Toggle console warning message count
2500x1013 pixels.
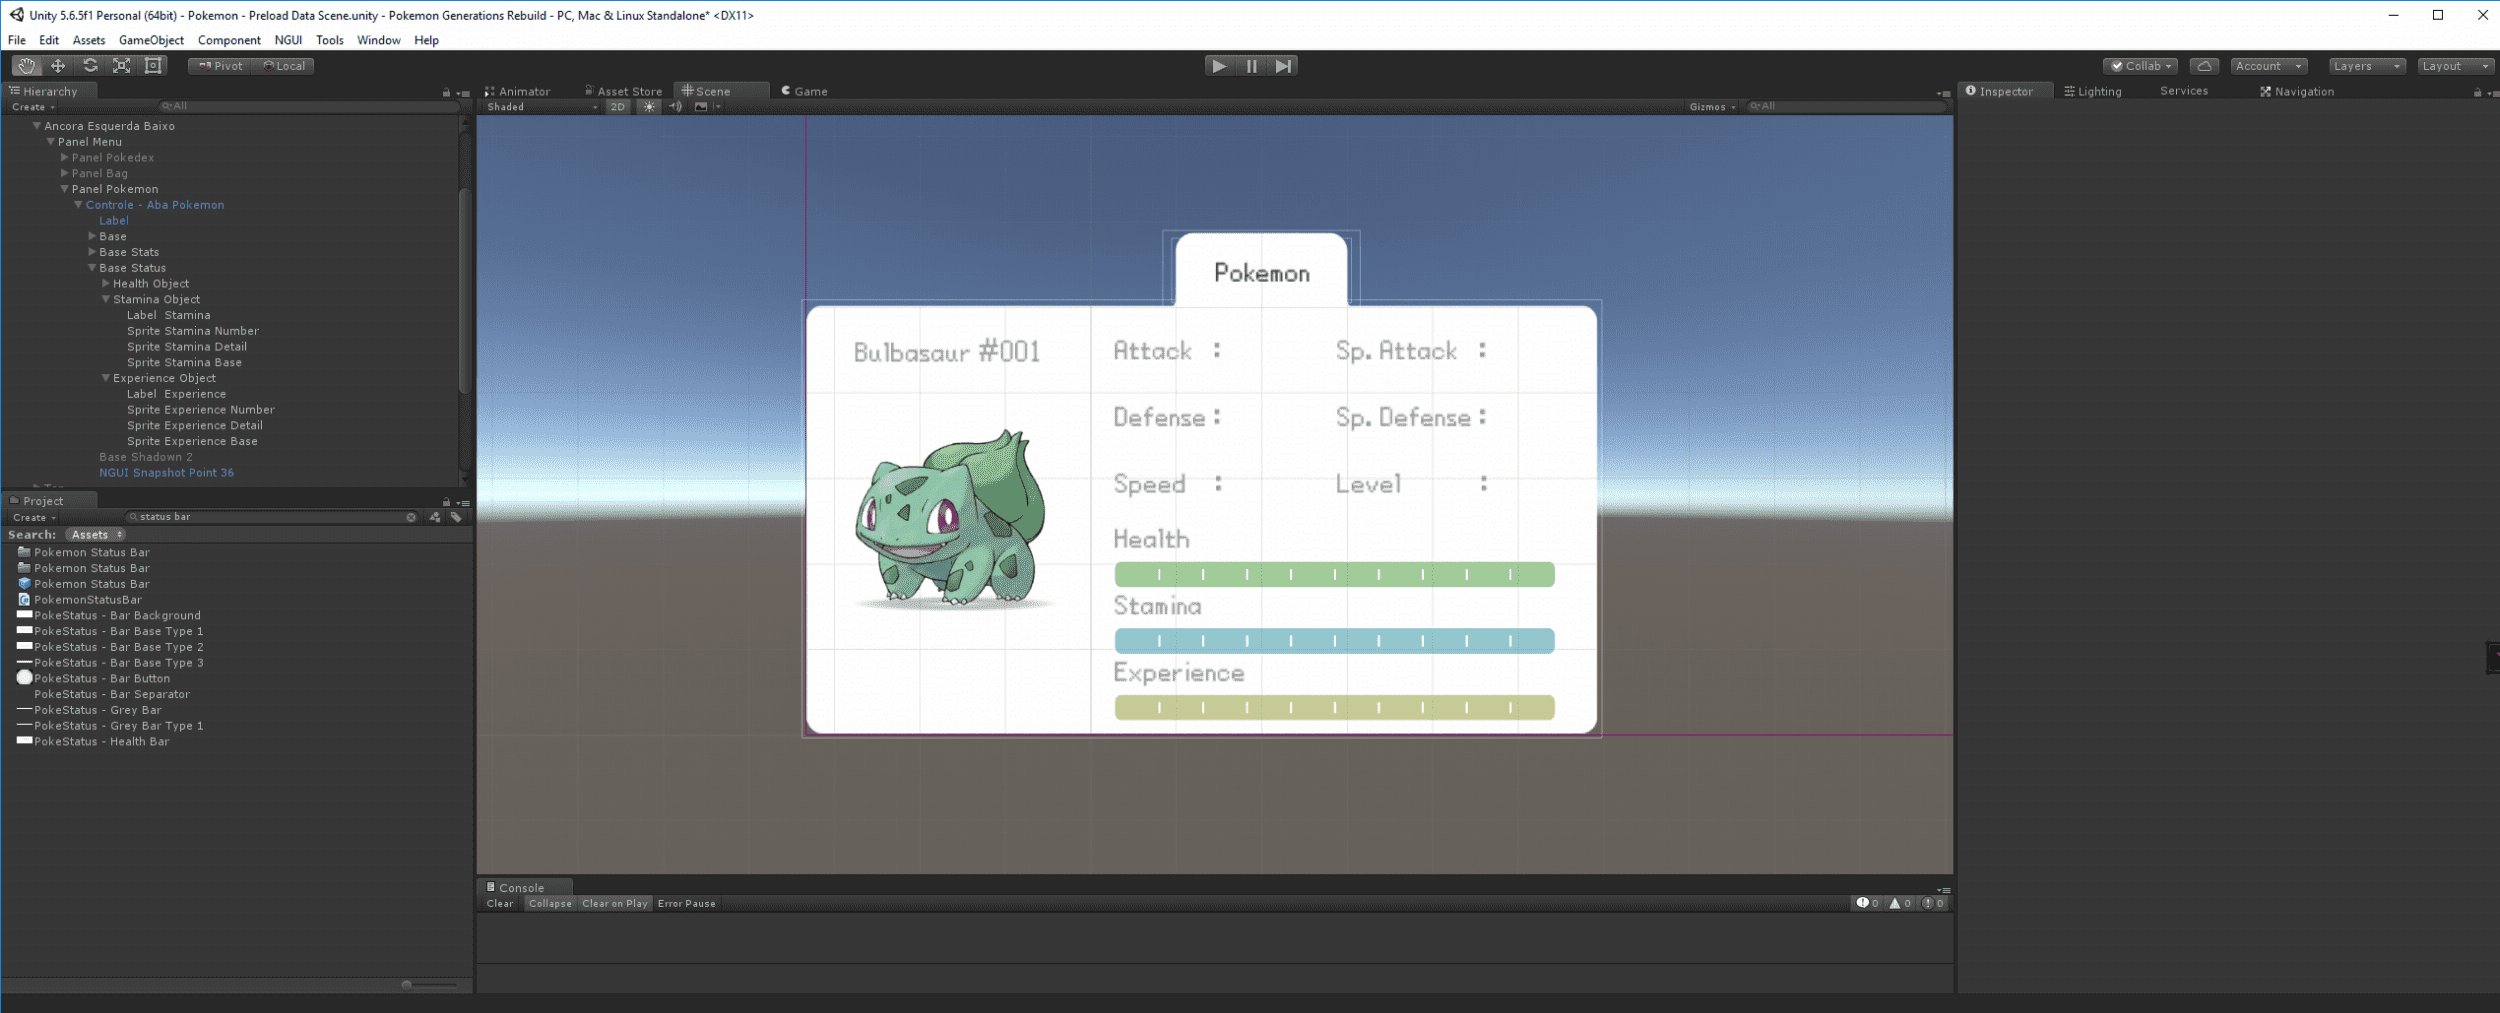tap(1900, 903)
